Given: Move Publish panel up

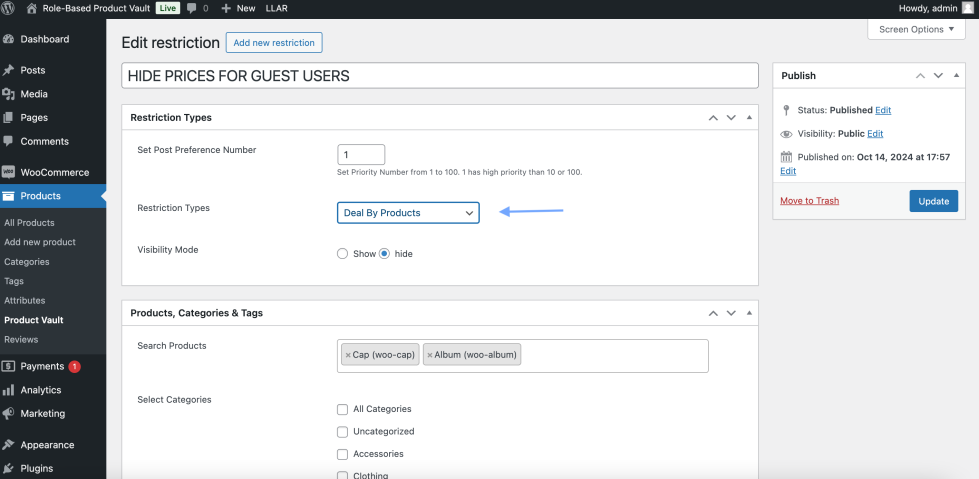Looking at the screenshot, I should pyautogui.click(x=920, y=76).
